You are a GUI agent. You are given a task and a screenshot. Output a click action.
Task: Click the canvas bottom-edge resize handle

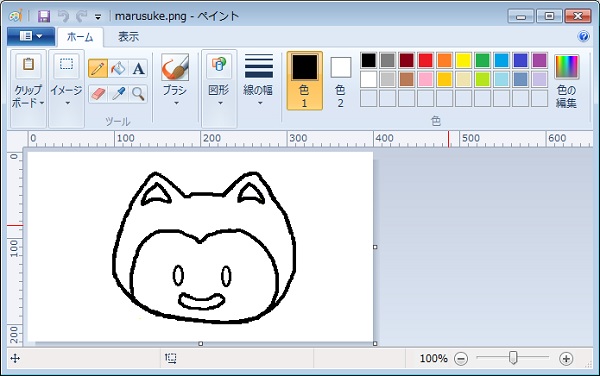(x=201, y=343)
